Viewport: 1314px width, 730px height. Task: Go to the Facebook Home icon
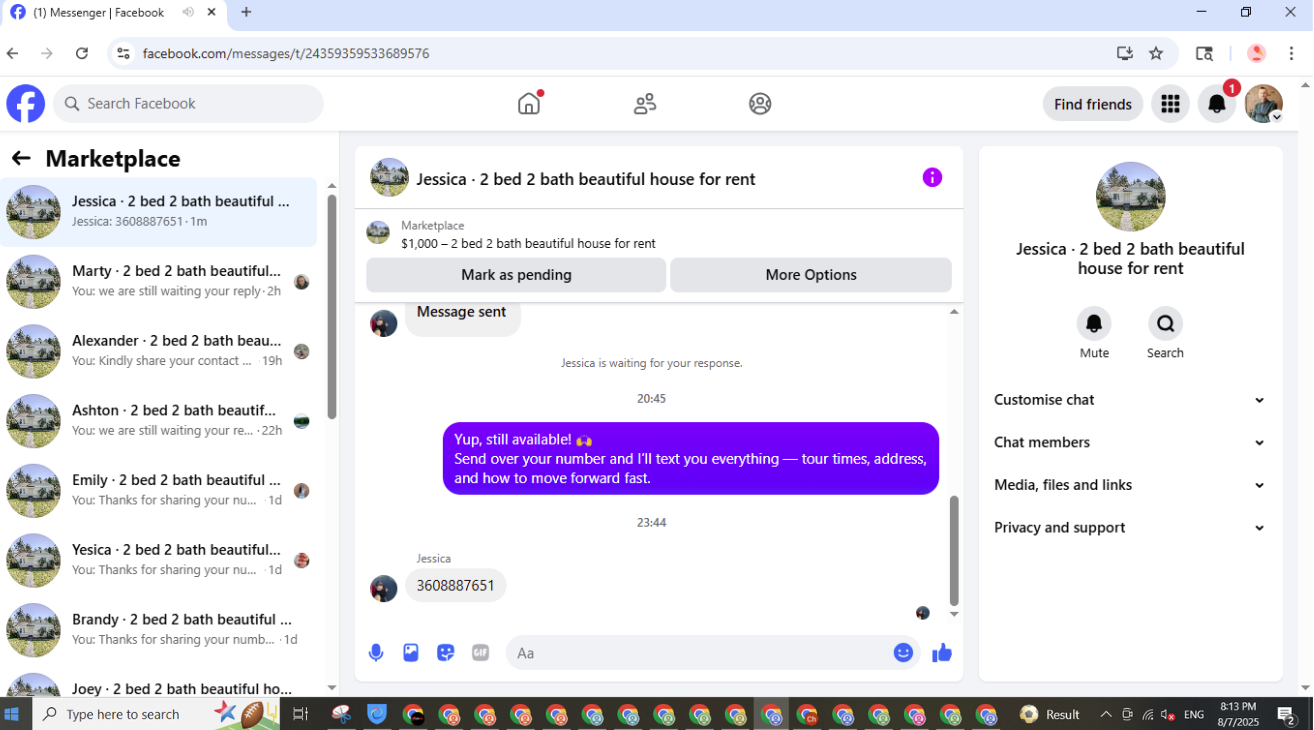pyautogui.click(x=529, y=103)
